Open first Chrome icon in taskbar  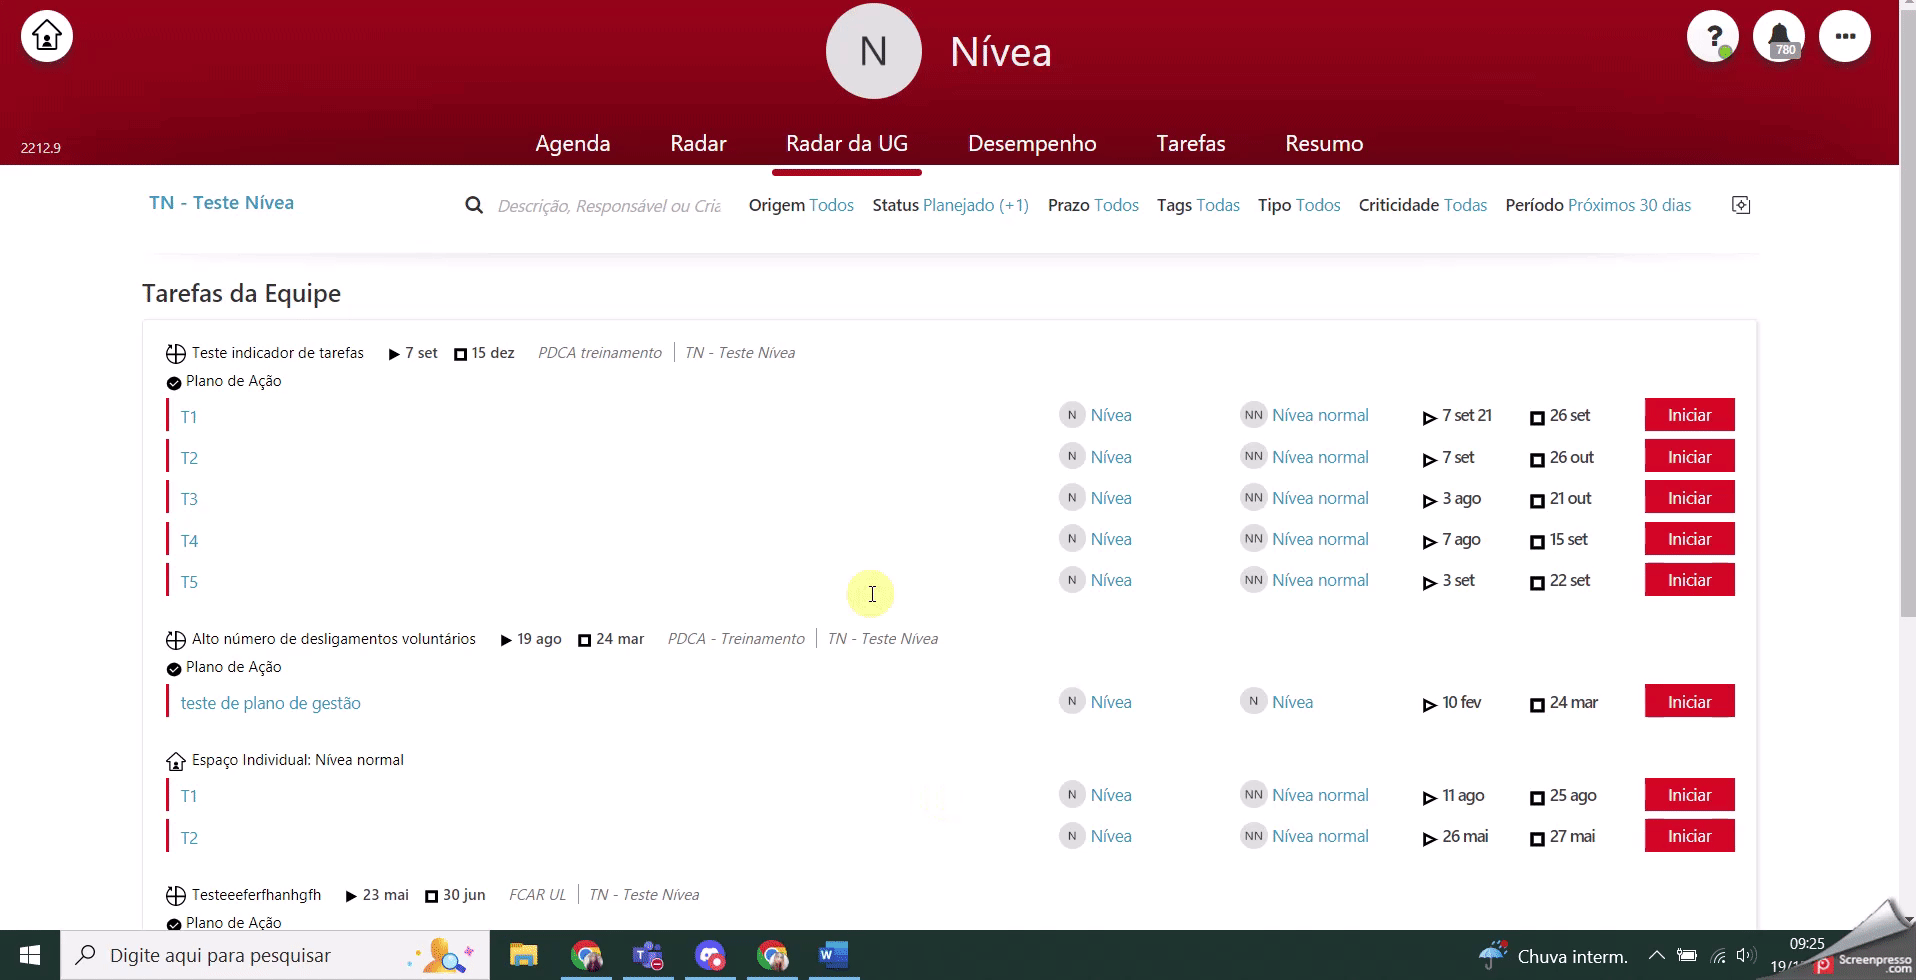click(586, 955)
